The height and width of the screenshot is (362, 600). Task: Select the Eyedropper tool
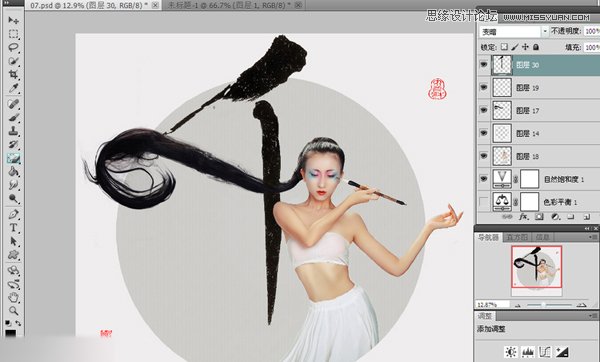(x=13, y=88)
